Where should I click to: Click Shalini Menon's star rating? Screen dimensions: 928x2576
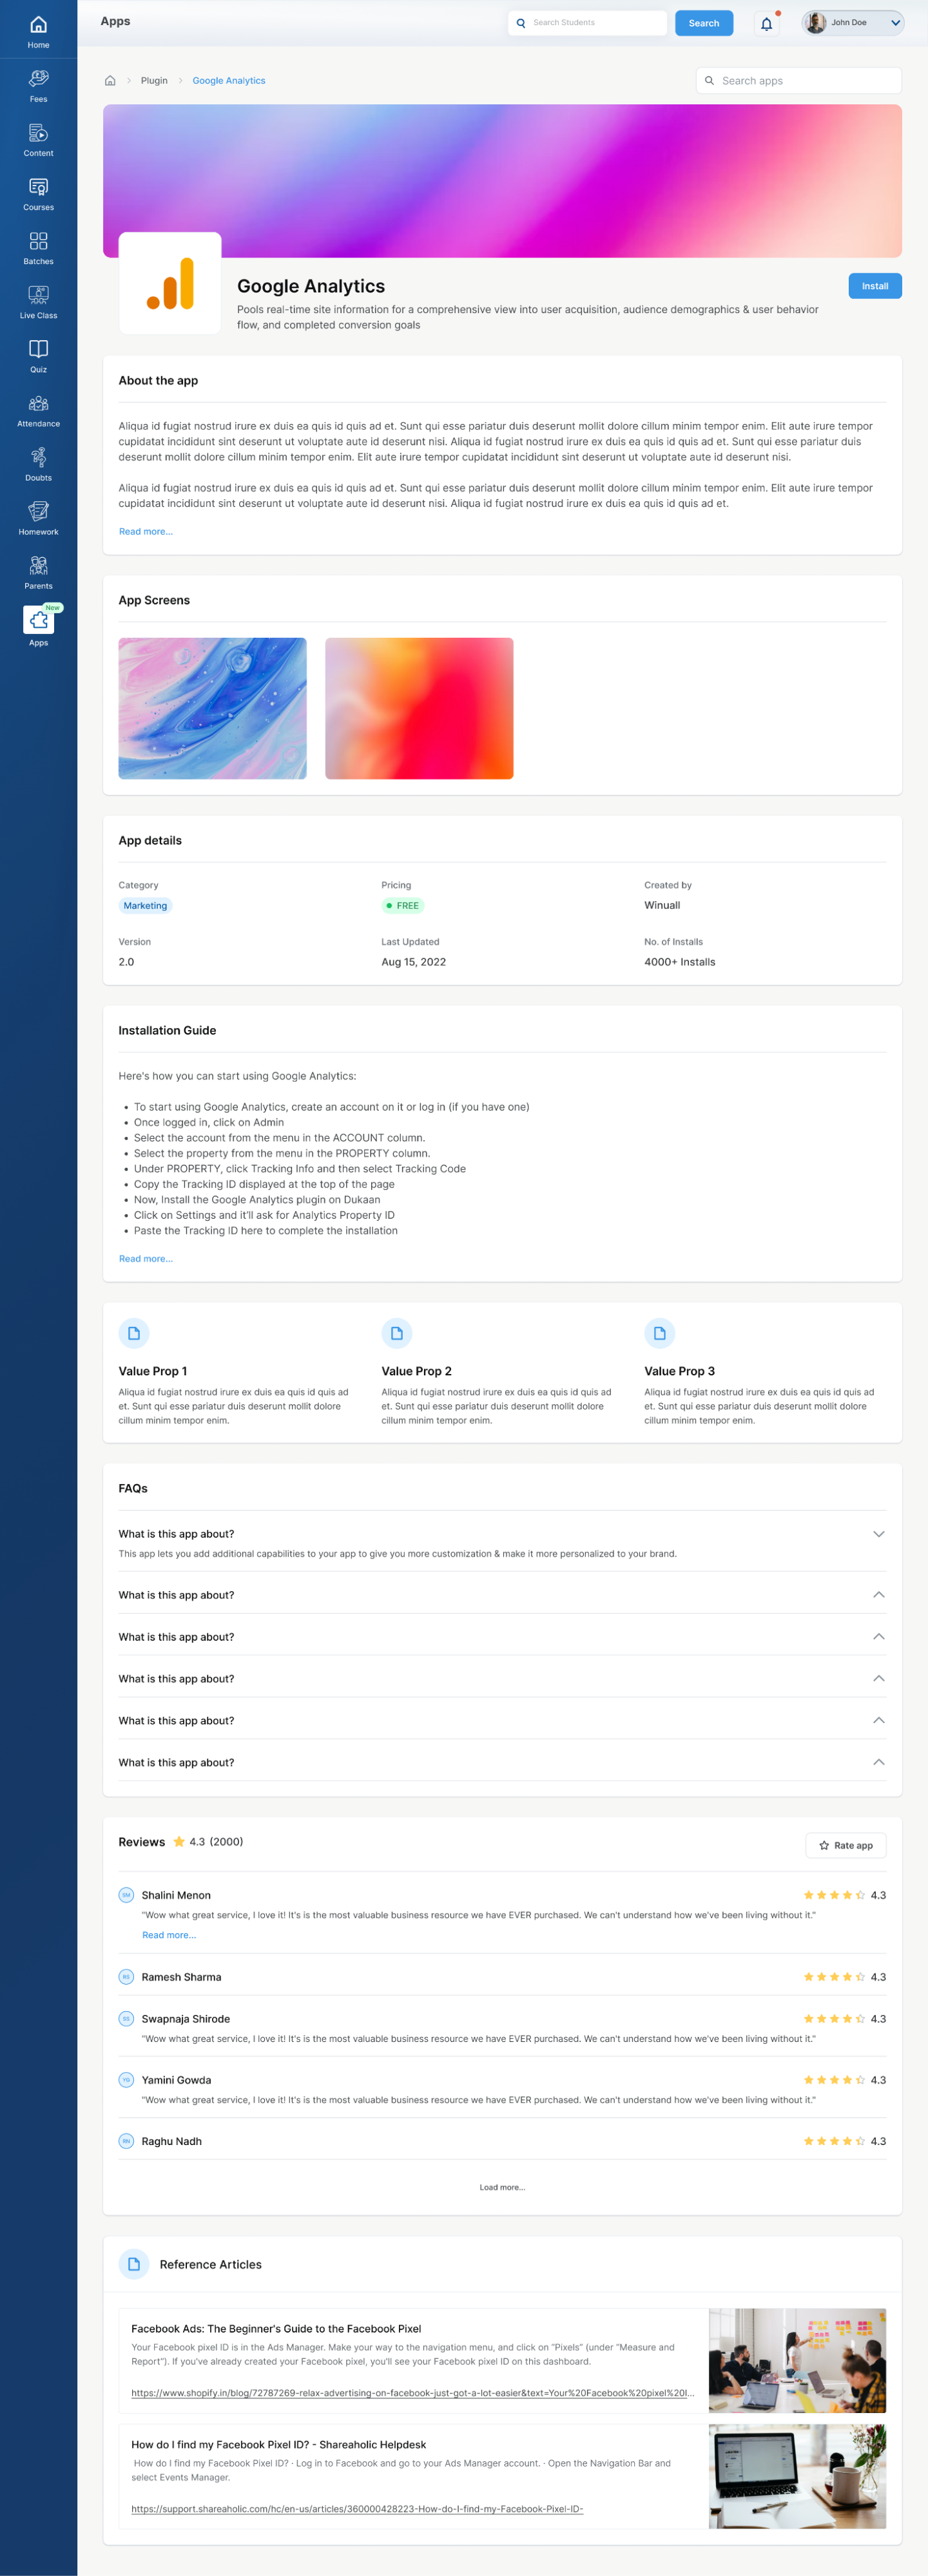pos(834,1894)
